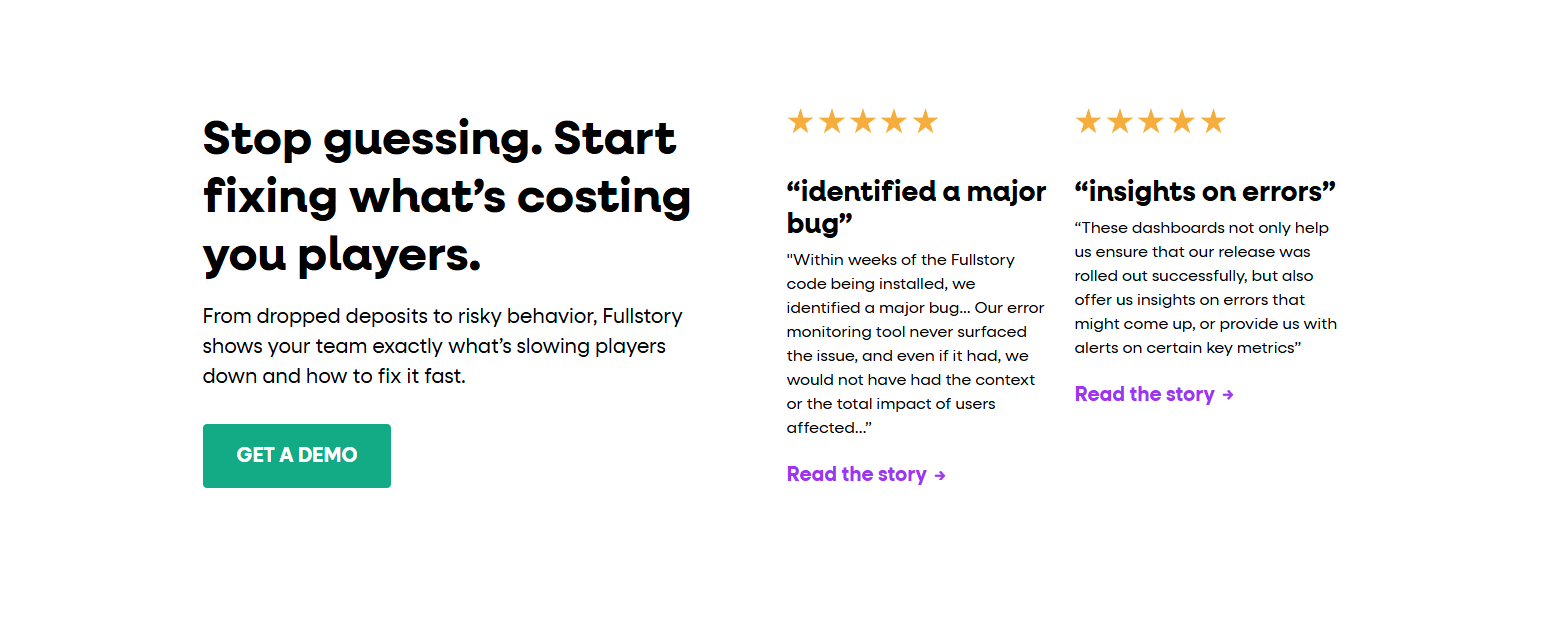Click the first star above insights on errors

[1088, 121]
